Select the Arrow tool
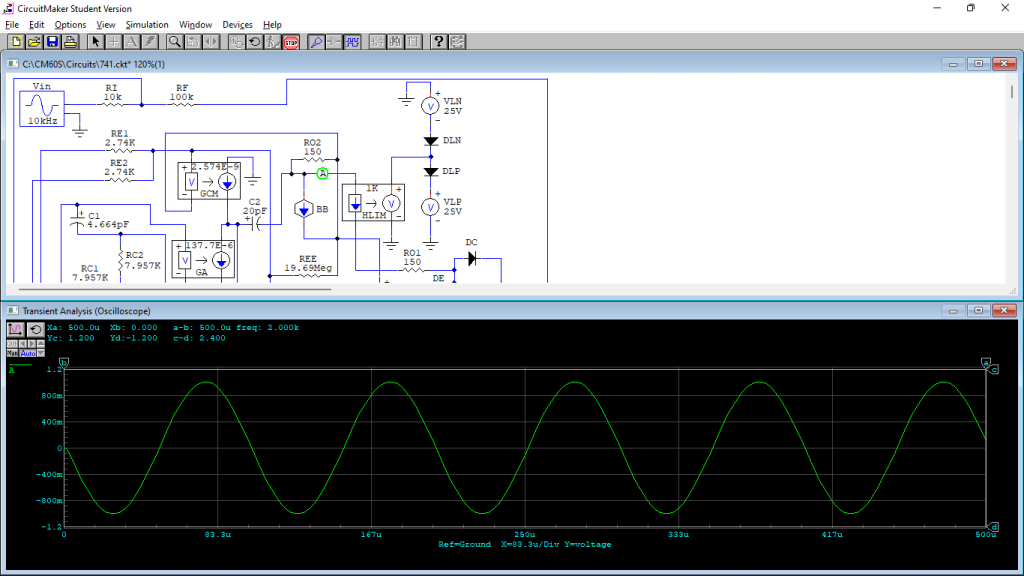The width and height of the screenshot is (1024, 576). coord(96,41)
